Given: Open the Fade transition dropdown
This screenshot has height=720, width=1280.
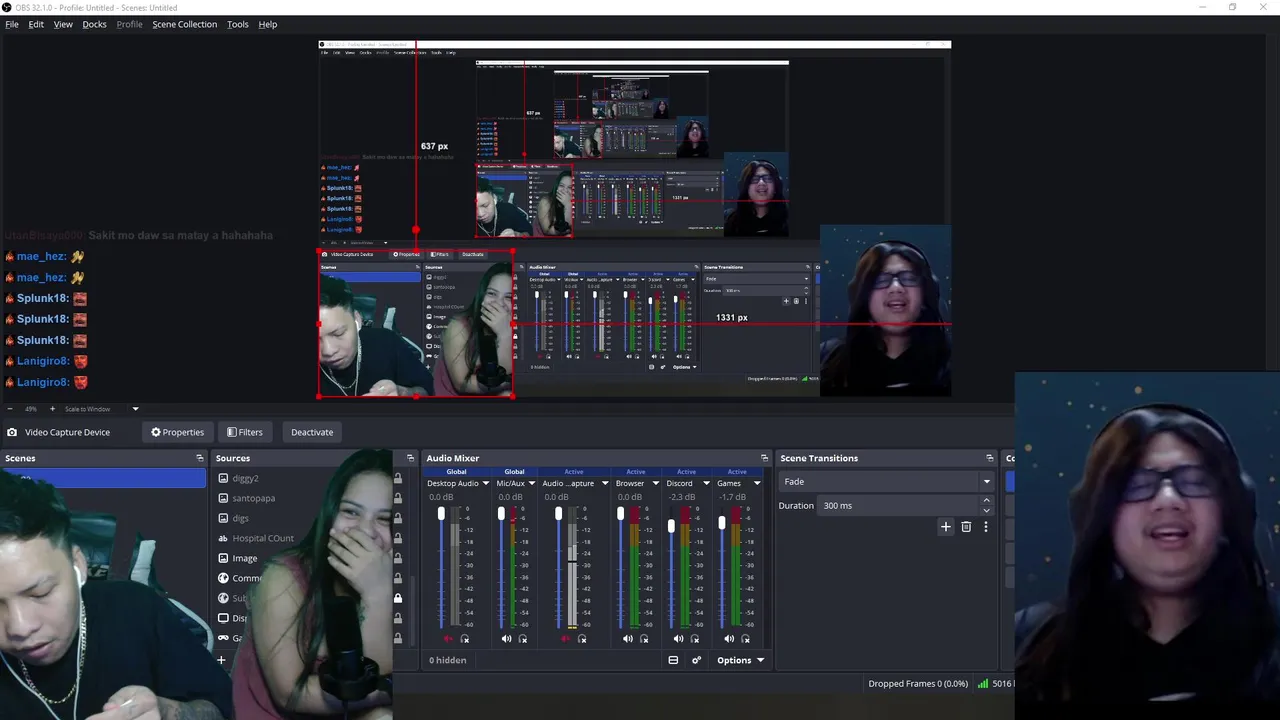Looking at the screenshot, I should (886, 481).
